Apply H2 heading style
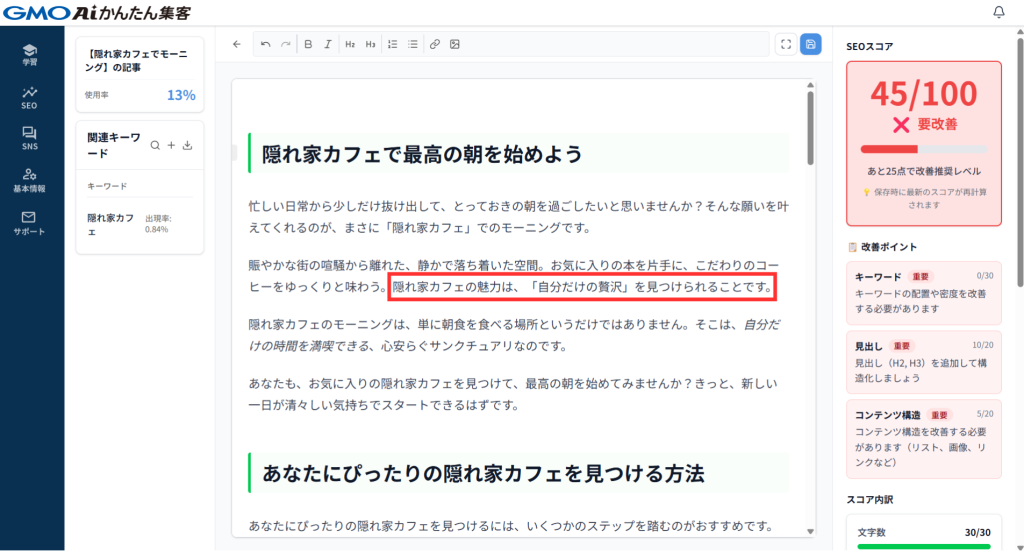This screenshot has height=552, width=1024. tap(350, 44)
